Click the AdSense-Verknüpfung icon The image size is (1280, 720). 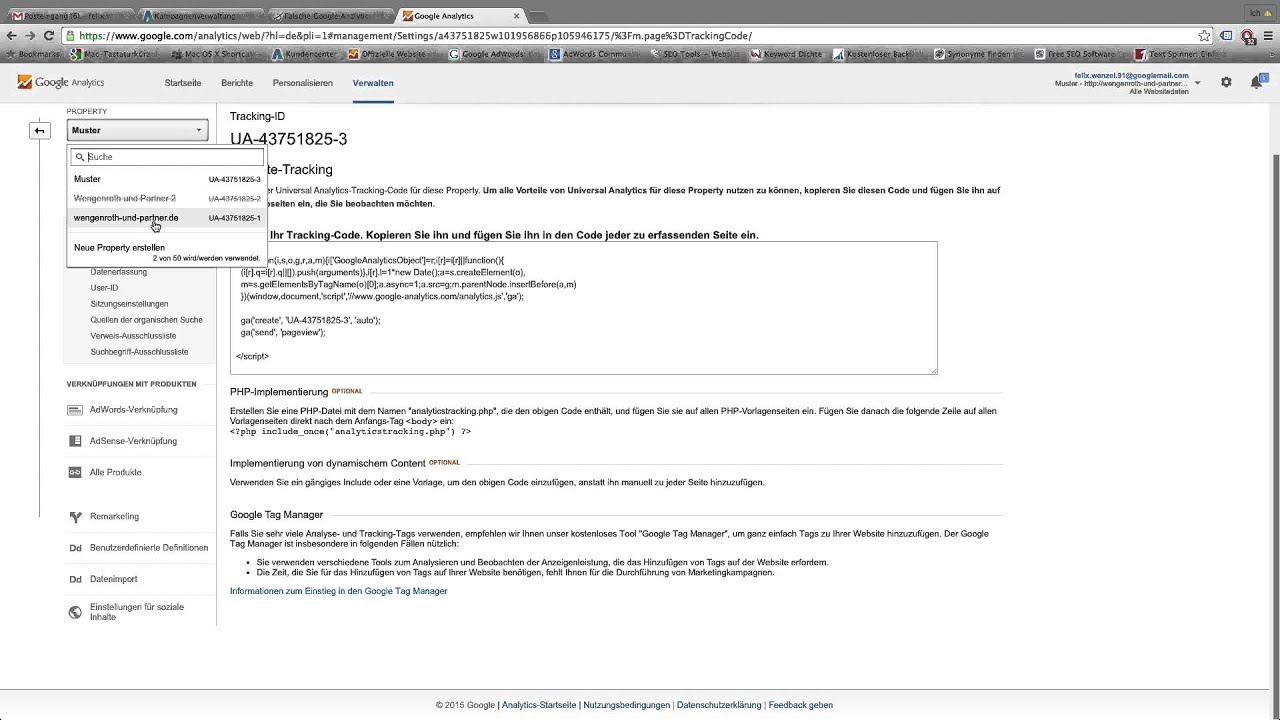[75, 441]
